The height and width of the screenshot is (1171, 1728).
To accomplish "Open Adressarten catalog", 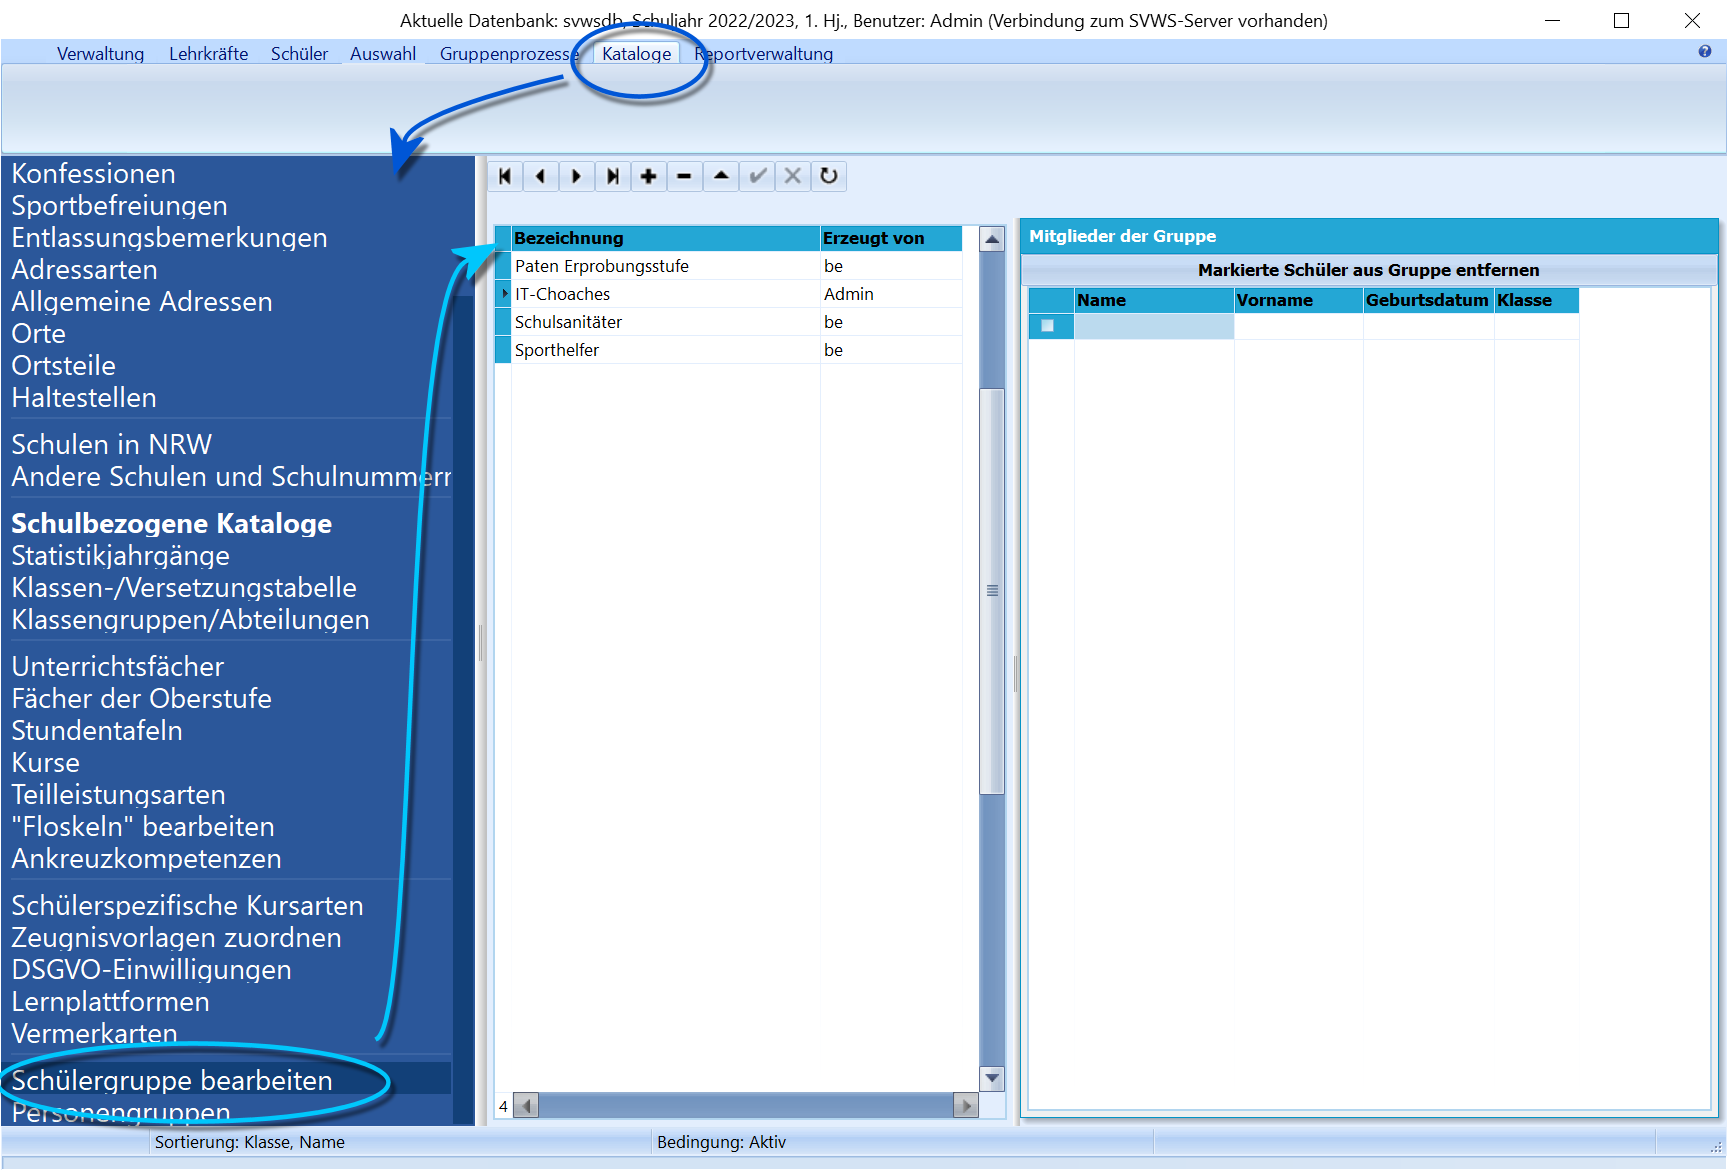I will click(84, 270).
